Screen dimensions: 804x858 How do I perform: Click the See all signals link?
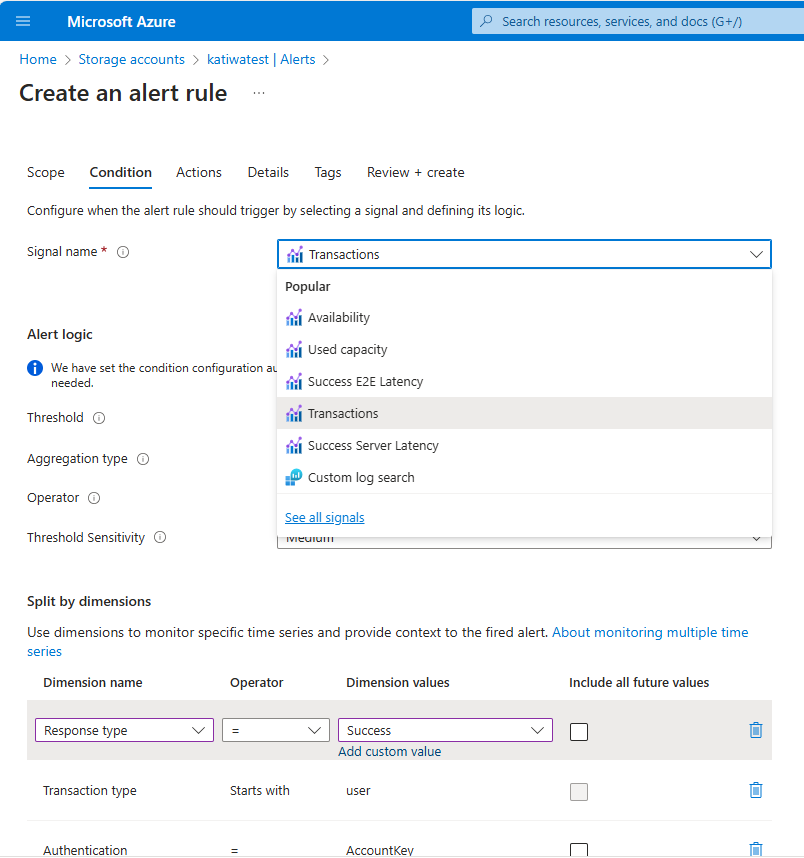[x=325, y=517]
